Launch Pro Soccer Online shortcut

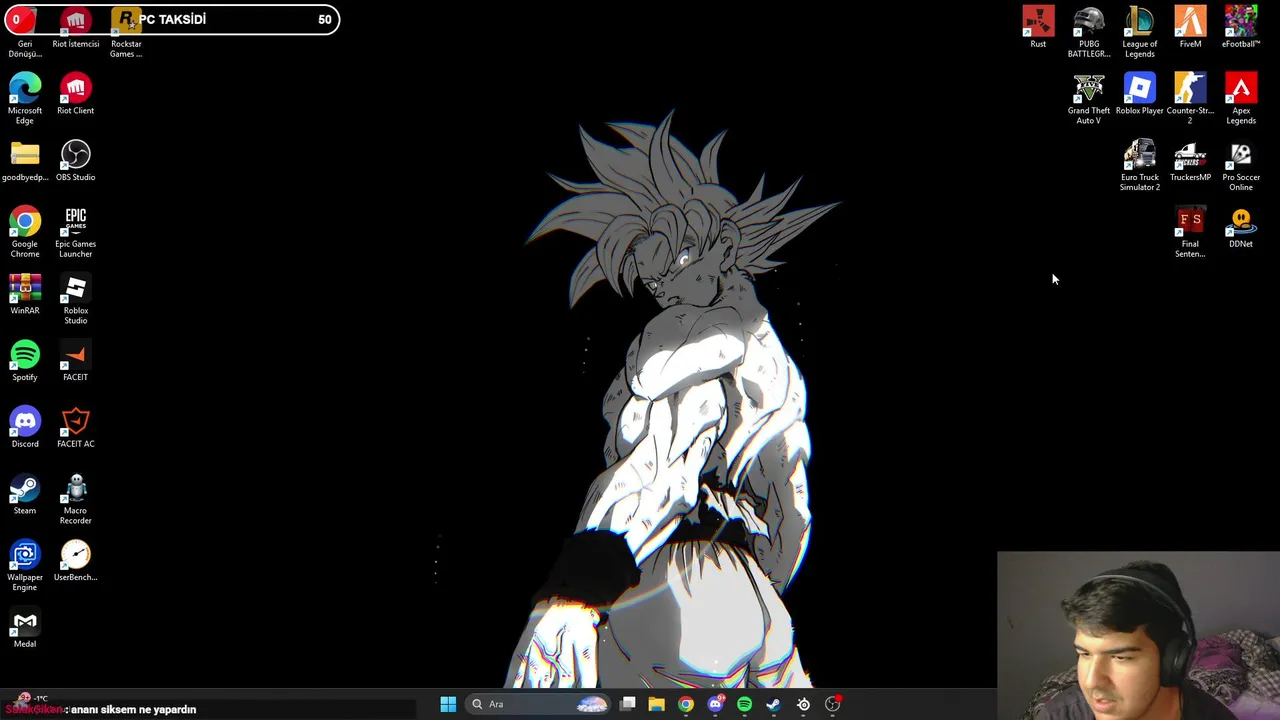(1241, 165)
